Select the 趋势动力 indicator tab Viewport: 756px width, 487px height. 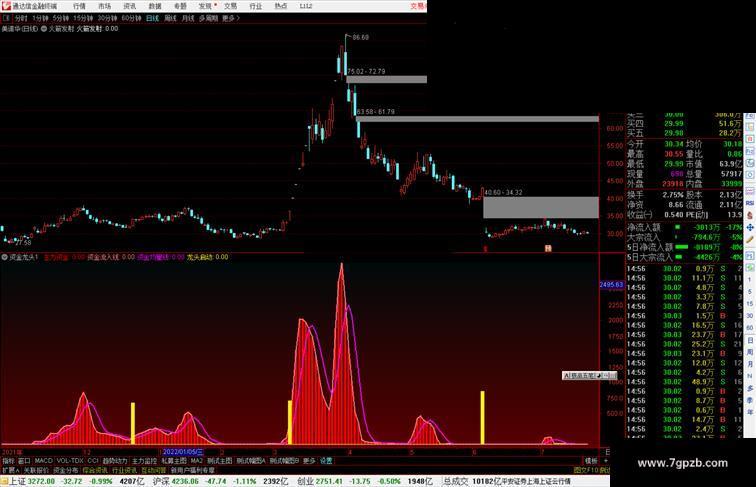(x=115, y=461)
